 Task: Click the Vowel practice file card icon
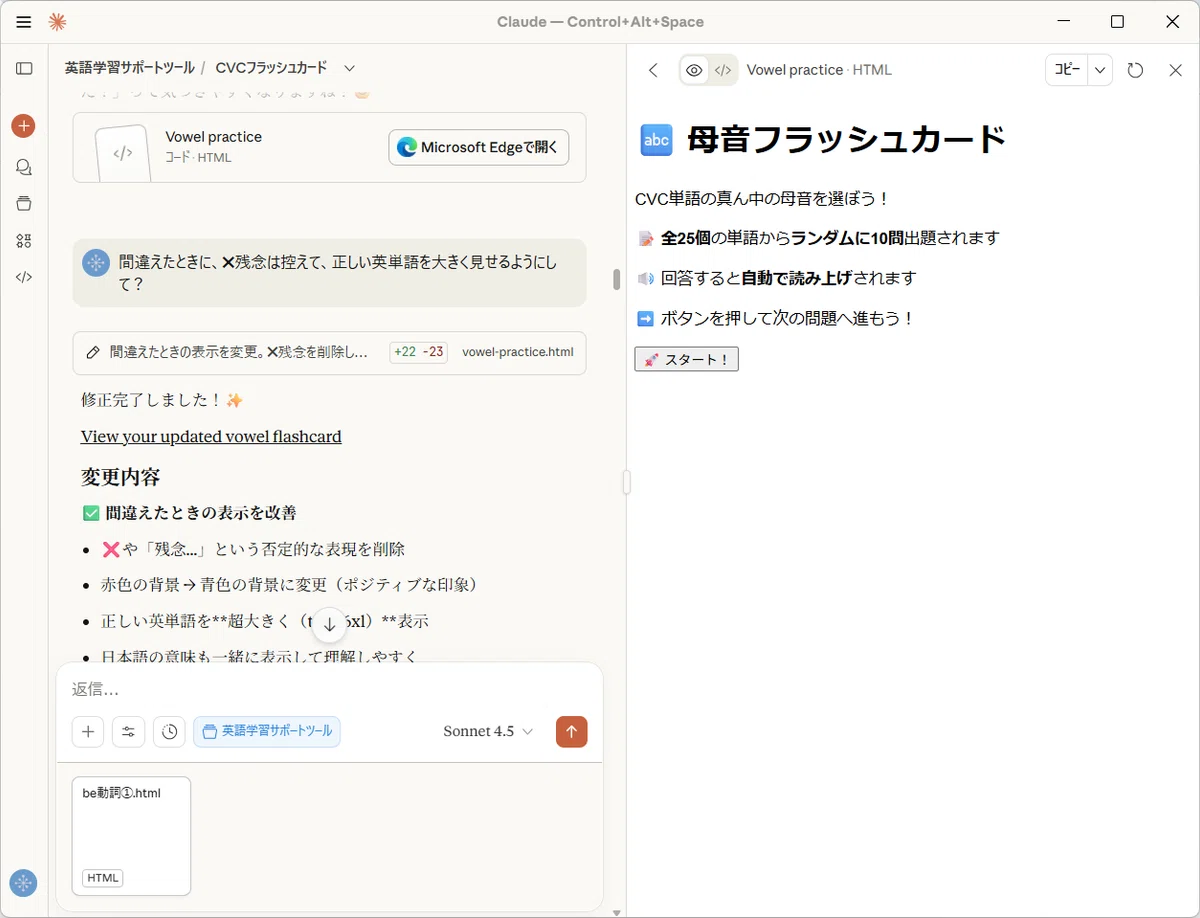tap(122, 154)
